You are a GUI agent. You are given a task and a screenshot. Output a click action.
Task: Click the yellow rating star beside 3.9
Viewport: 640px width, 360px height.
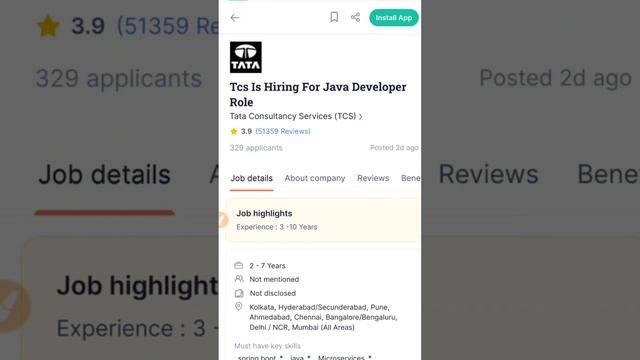click(234, 131)
